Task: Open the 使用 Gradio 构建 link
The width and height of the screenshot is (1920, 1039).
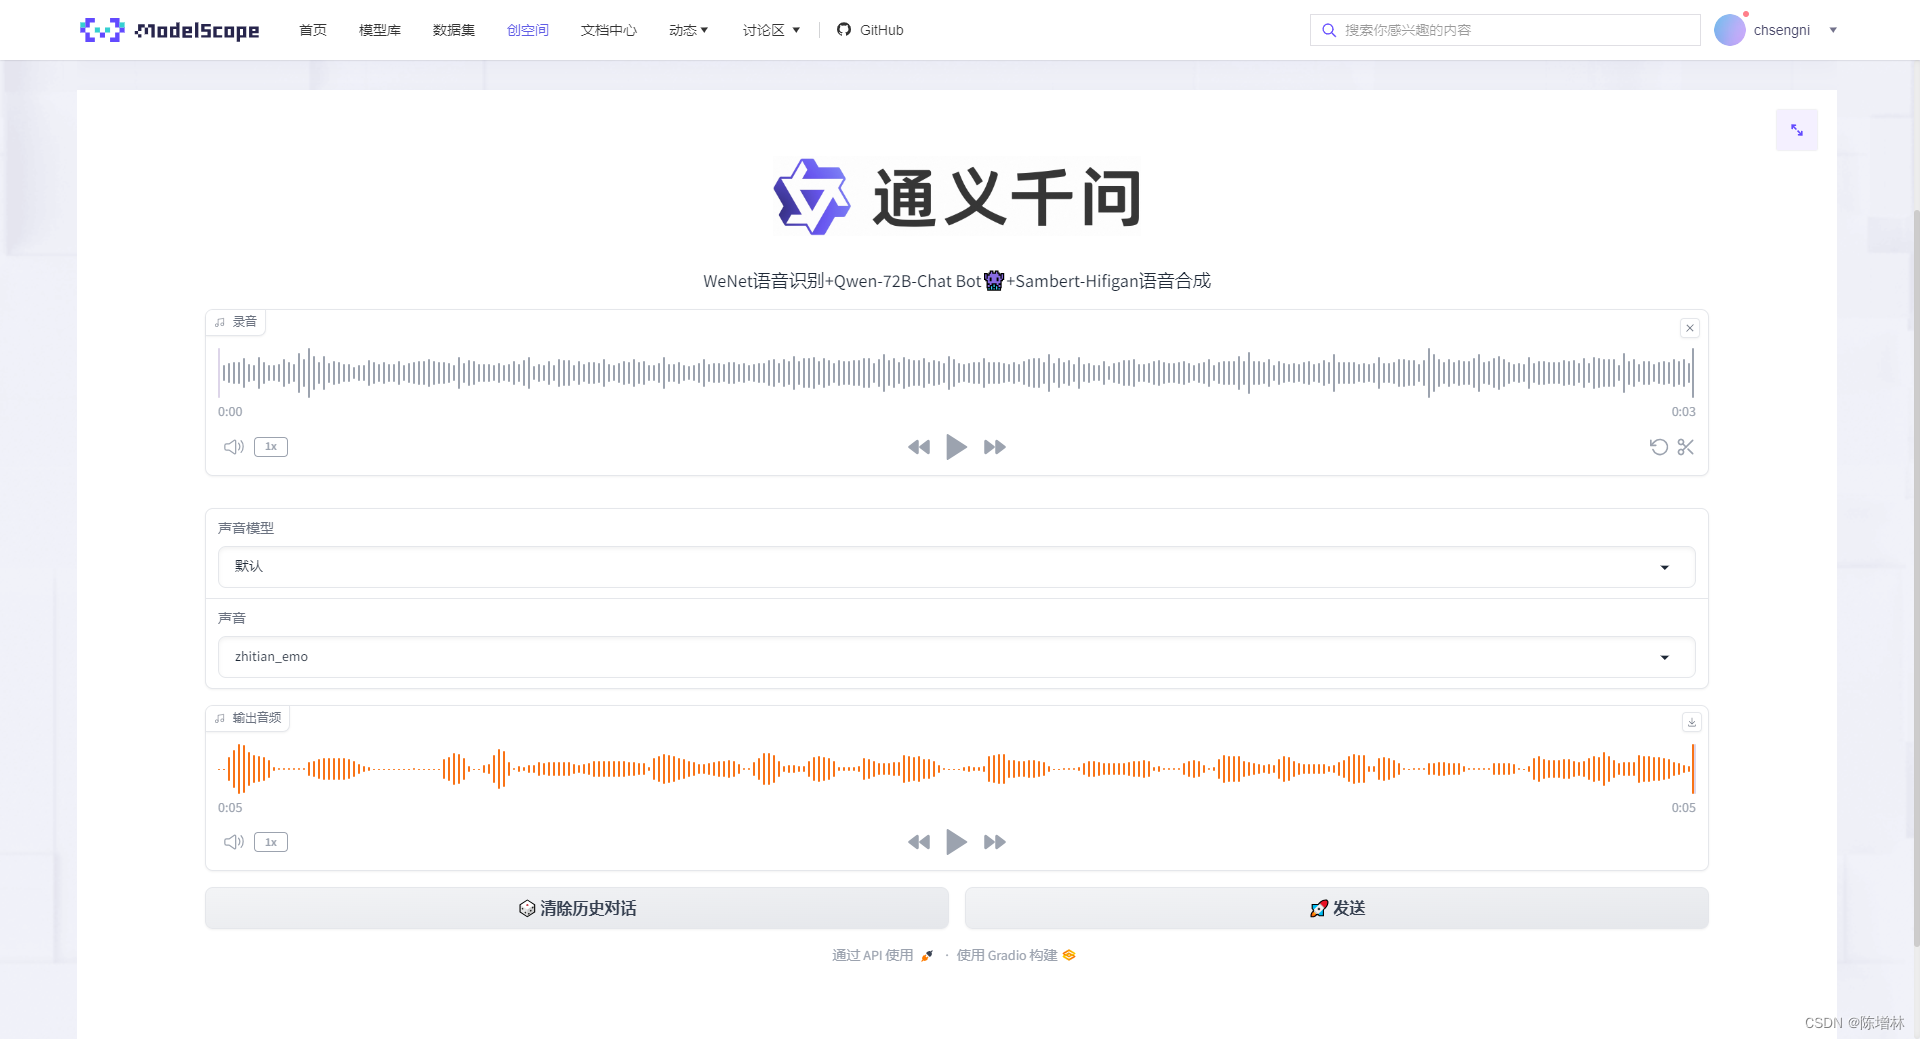Action: (x=1016, y=955)
